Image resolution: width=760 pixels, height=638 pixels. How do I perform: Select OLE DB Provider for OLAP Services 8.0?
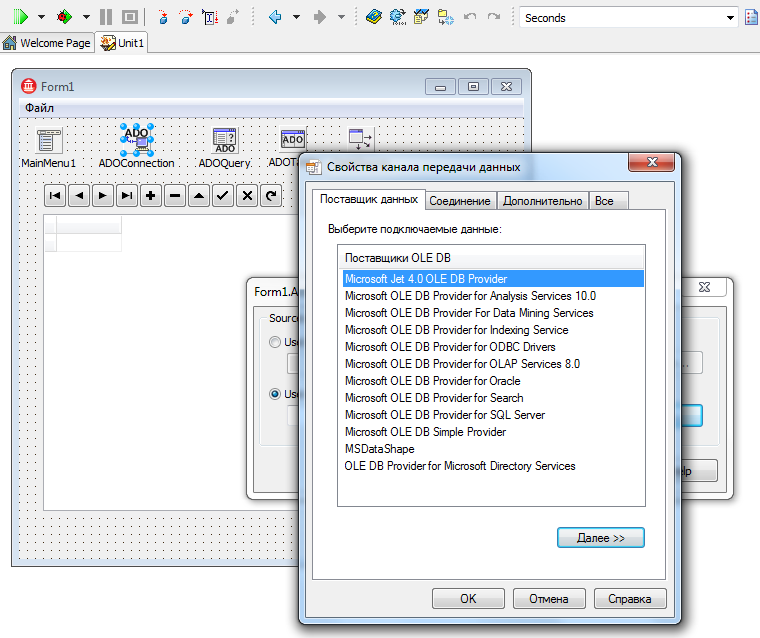click(x=493, y=364)
